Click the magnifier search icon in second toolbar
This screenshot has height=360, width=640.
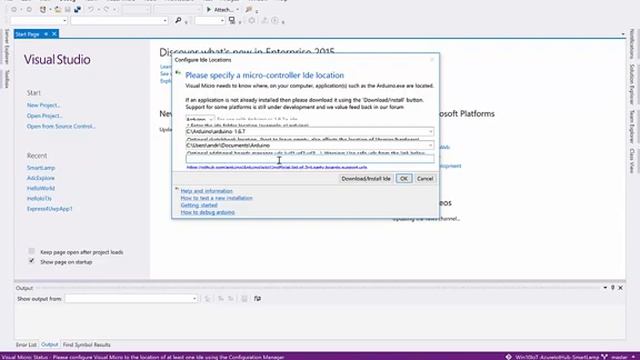178,20
